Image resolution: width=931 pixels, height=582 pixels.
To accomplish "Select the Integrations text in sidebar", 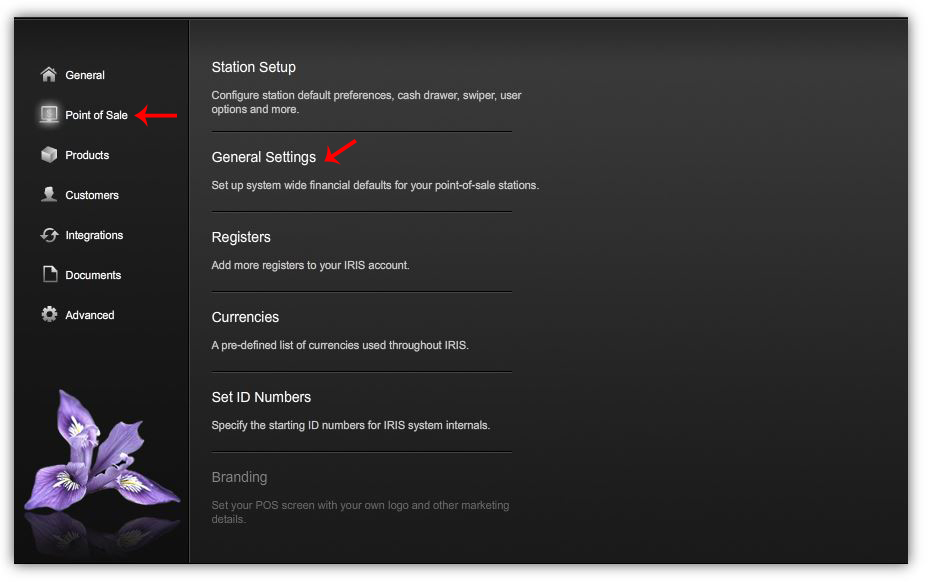I will 94,235.
